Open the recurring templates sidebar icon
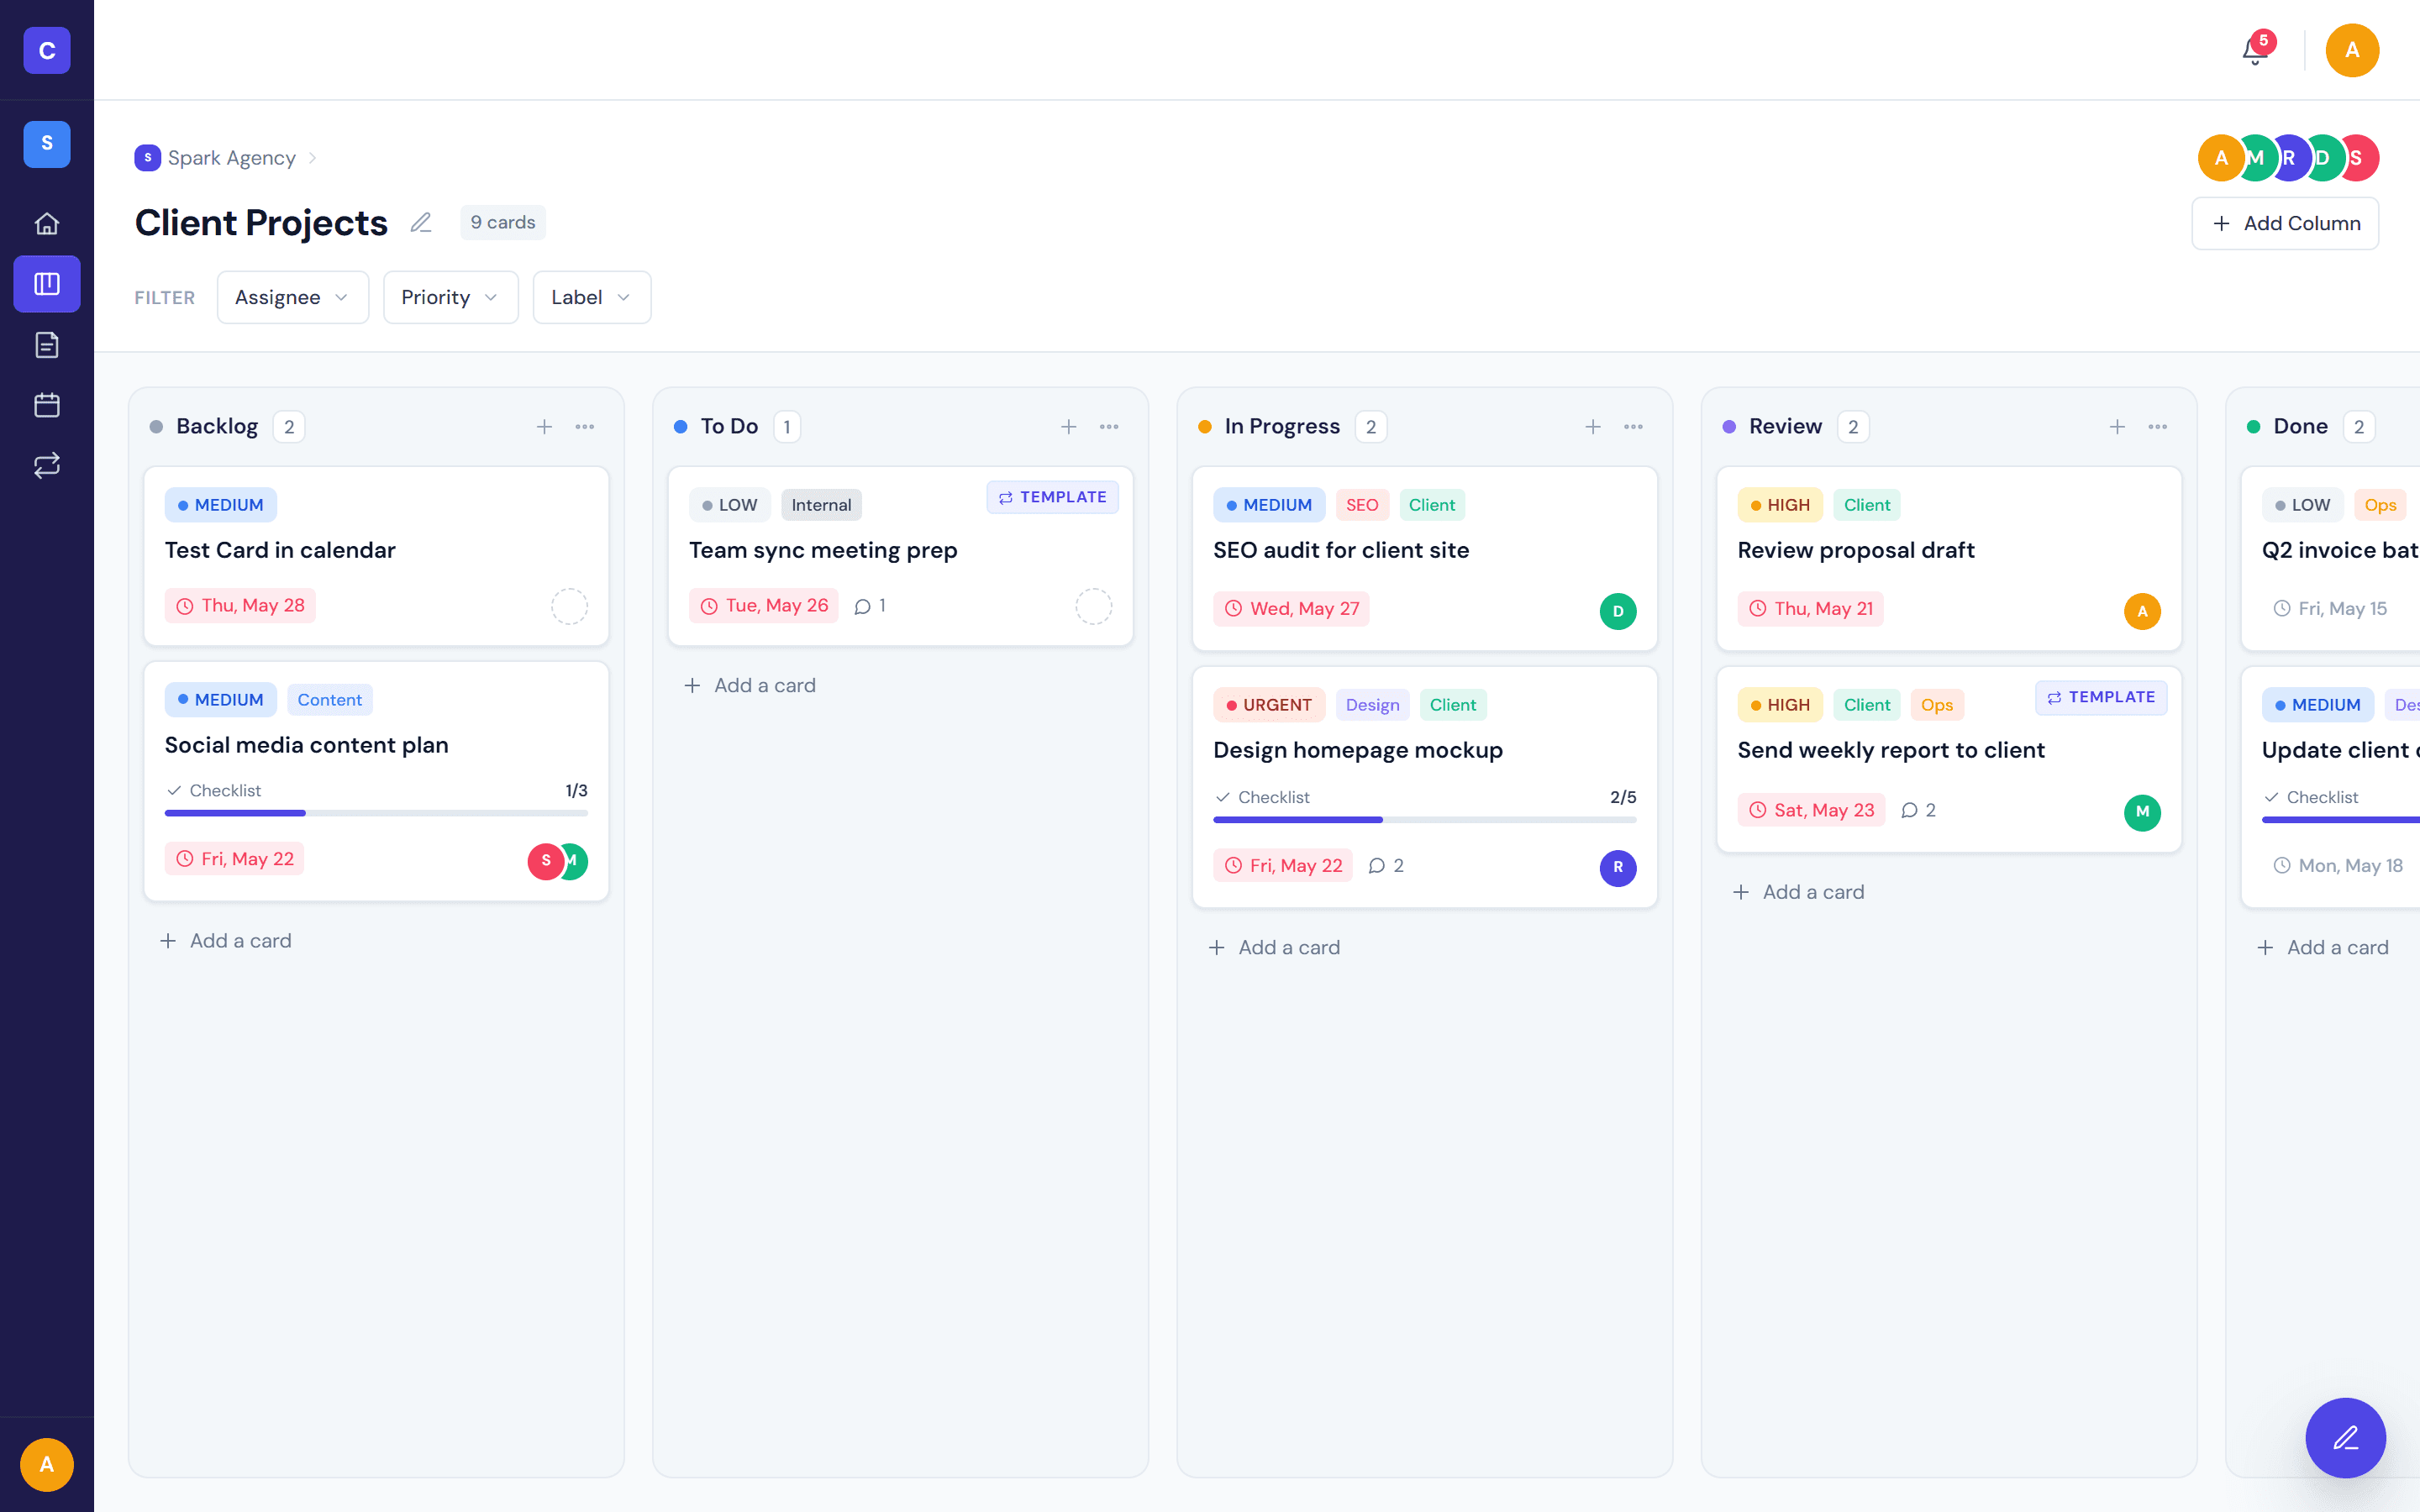Screen dimensions: 2420x1512 tap(47, 465)
